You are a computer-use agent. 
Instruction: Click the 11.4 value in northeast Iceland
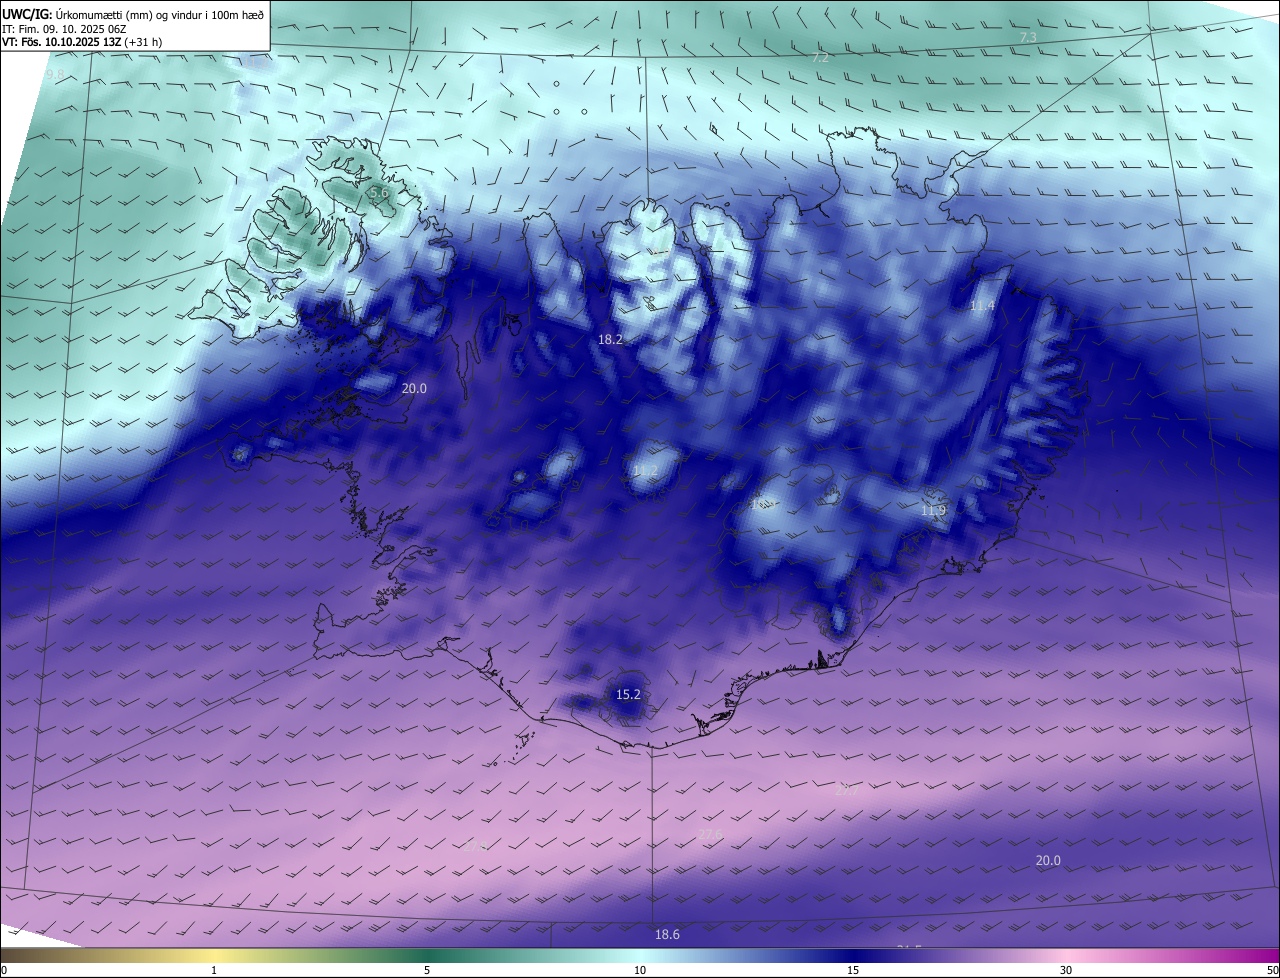pyautogui.click(x=982, y=305)
